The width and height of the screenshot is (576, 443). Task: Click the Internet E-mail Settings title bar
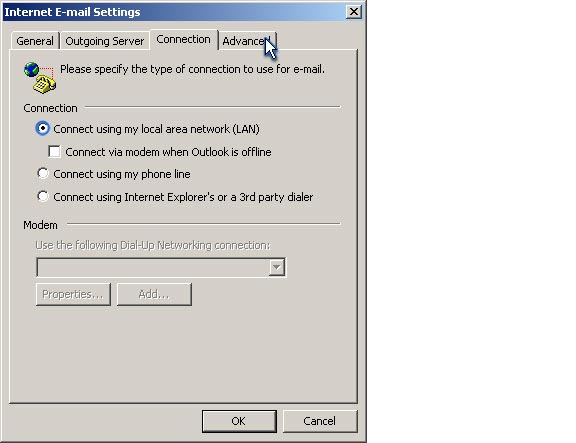174,12
